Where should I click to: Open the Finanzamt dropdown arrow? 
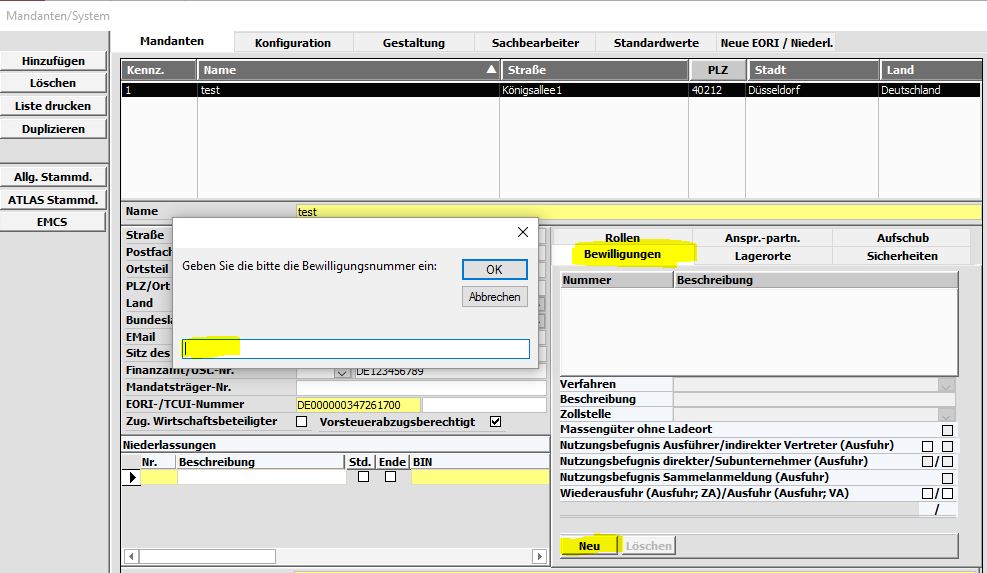[342, 373]
